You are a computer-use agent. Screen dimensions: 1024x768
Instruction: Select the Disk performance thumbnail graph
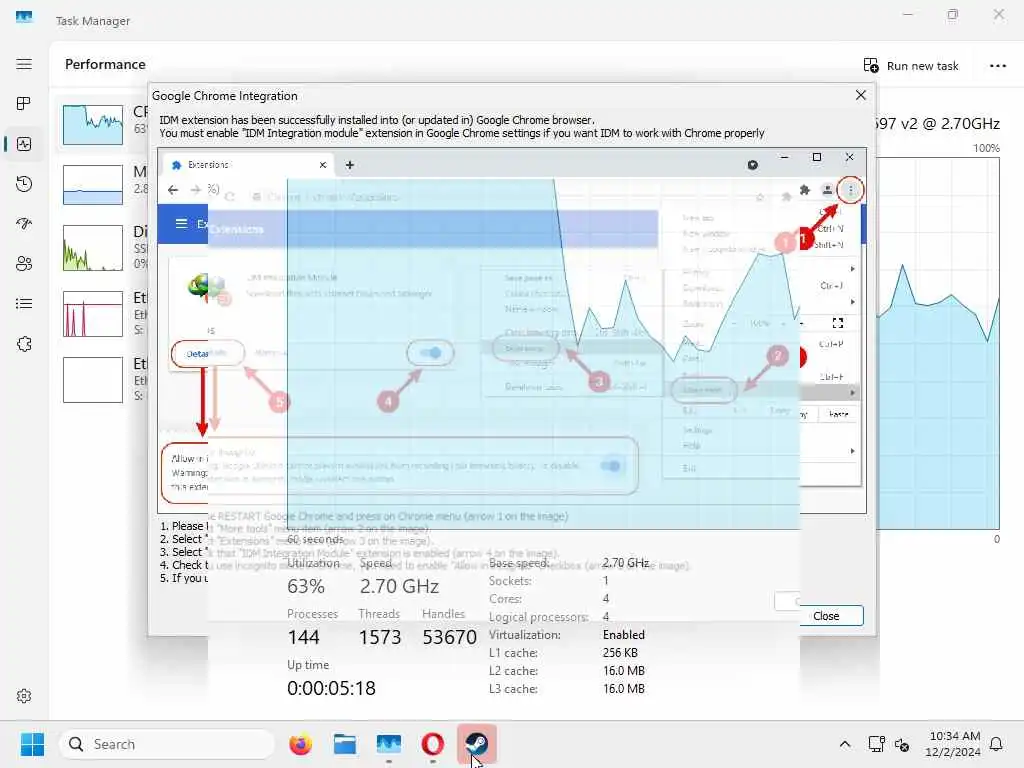coord(93,248)
